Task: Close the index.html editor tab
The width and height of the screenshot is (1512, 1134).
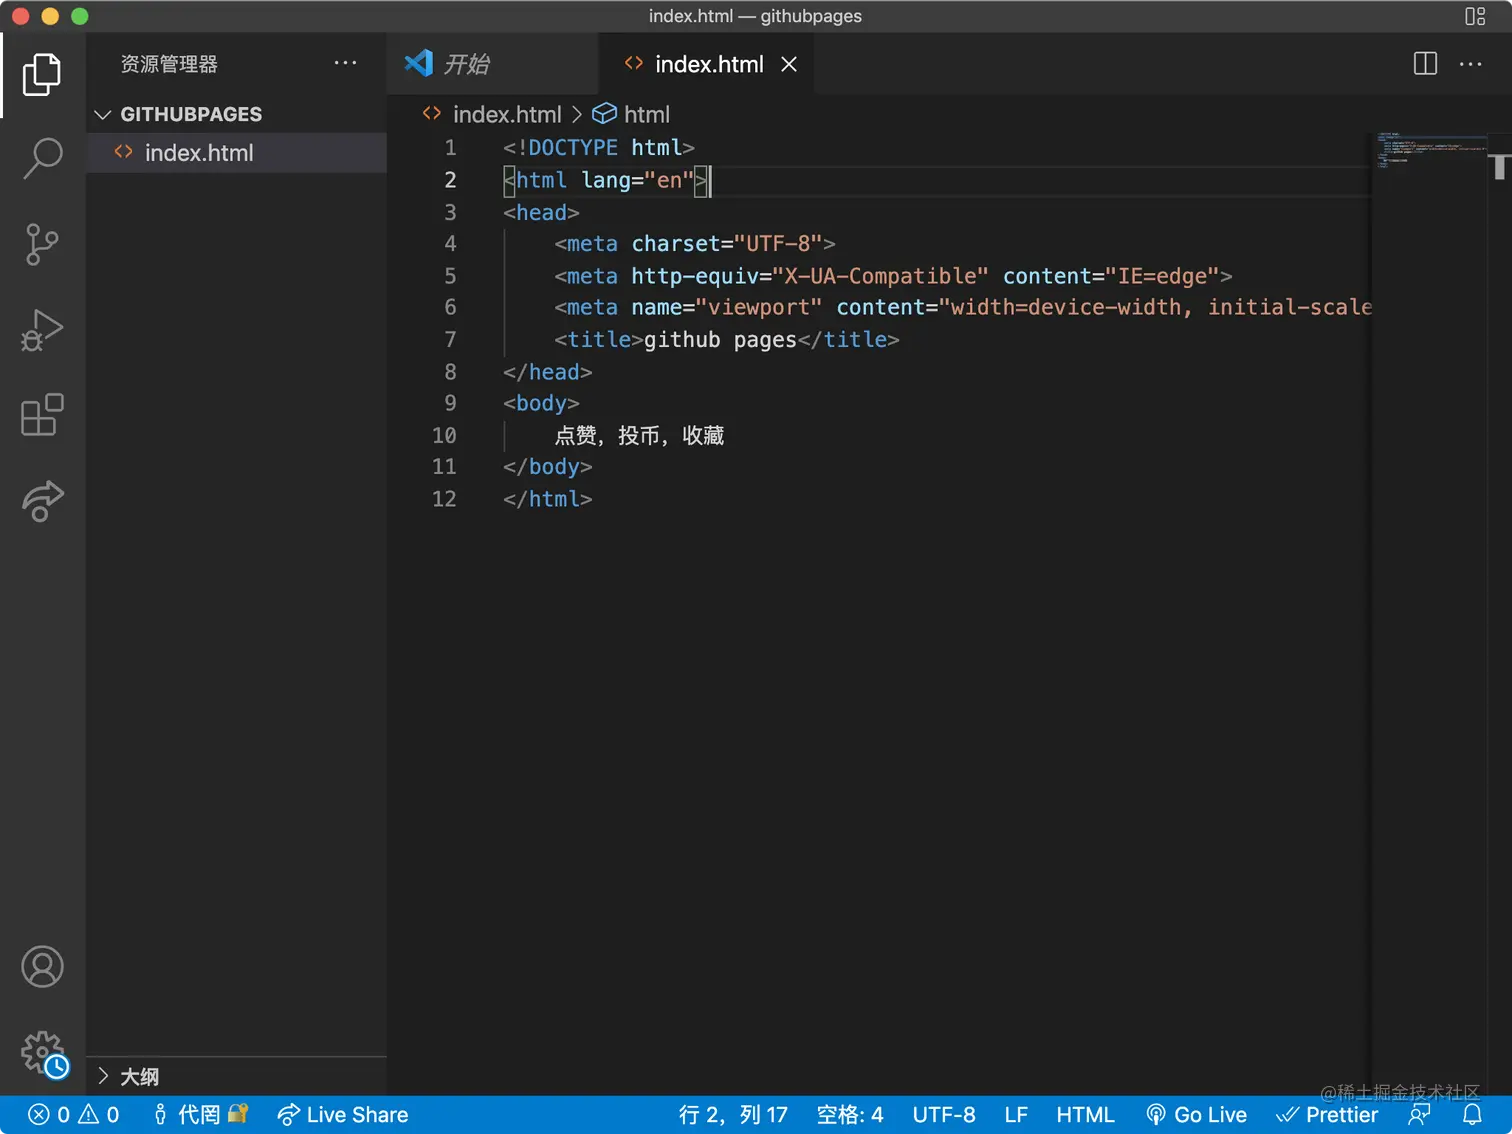Action: 789,64
